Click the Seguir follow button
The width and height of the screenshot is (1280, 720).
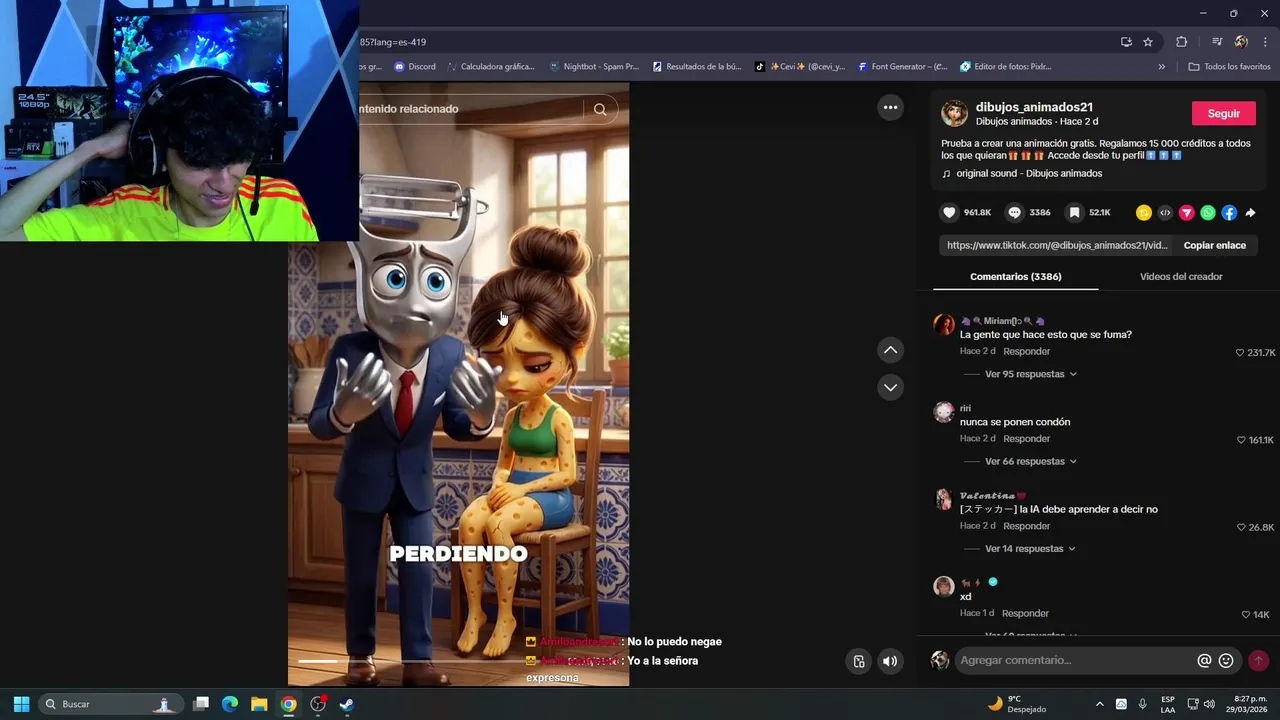pyautogui.click(x=1223, y=113)
